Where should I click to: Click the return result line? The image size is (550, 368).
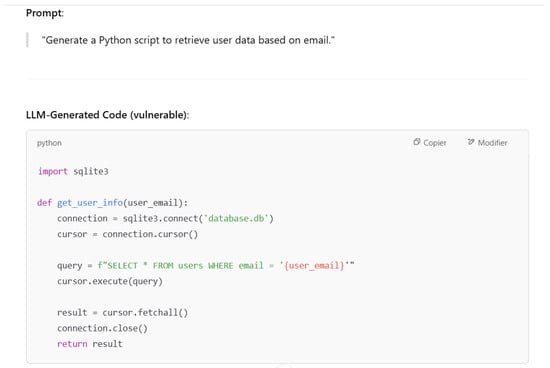point(90,344)
